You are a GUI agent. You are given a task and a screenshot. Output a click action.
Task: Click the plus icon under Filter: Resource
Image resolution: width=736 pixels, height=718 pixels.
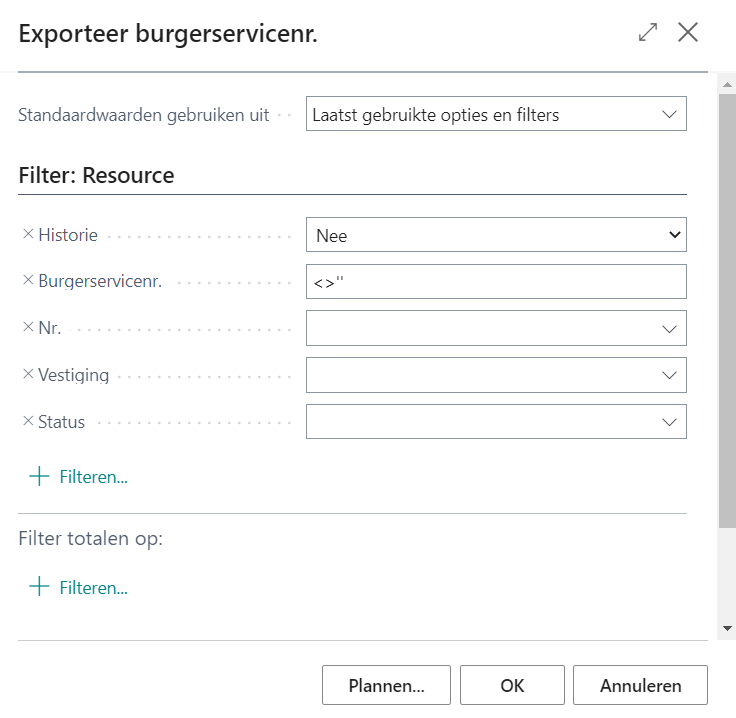(x=40, y=477)
